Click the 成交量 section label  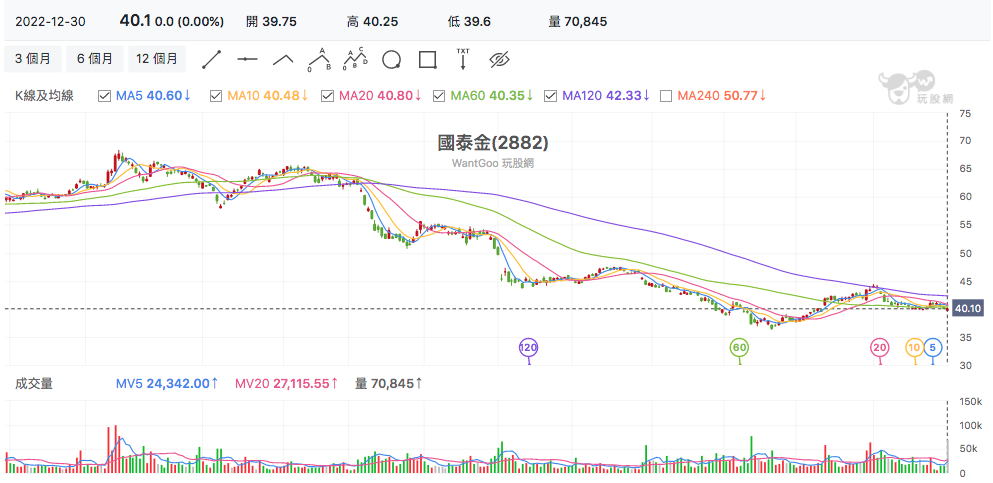(x=34, y=384)
